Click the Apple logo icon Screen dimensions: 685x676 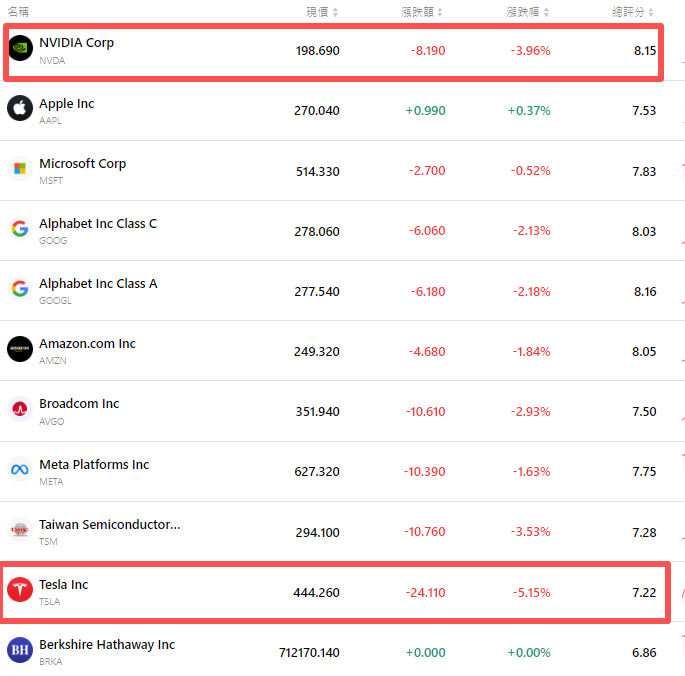pos(20,108)
